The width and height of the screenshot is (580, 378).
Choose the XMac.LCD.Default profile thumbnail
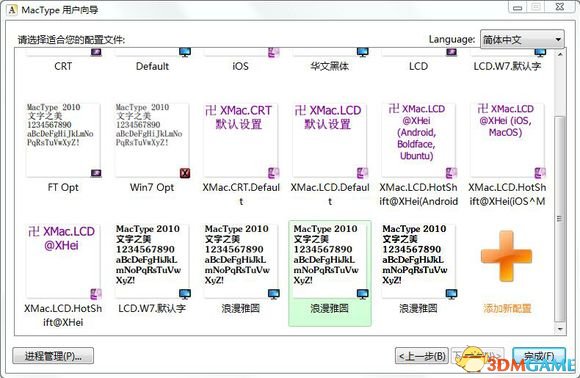click(x=330, y=141)
